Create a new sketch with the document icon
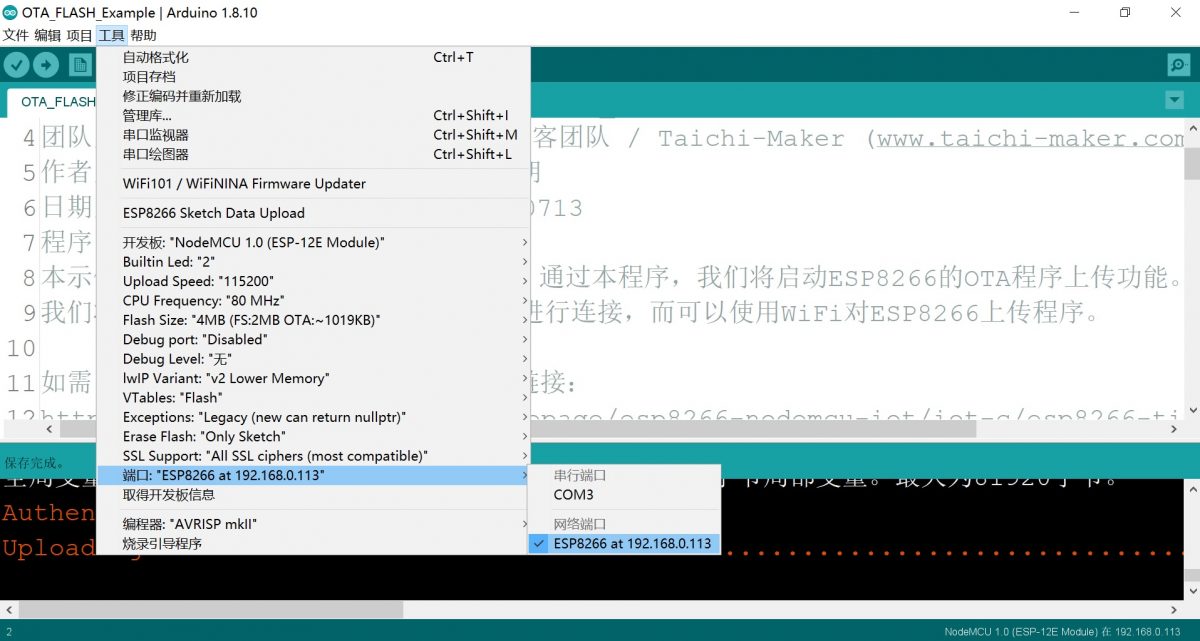This screenshot has width=1200, height=641. point(79,64)
